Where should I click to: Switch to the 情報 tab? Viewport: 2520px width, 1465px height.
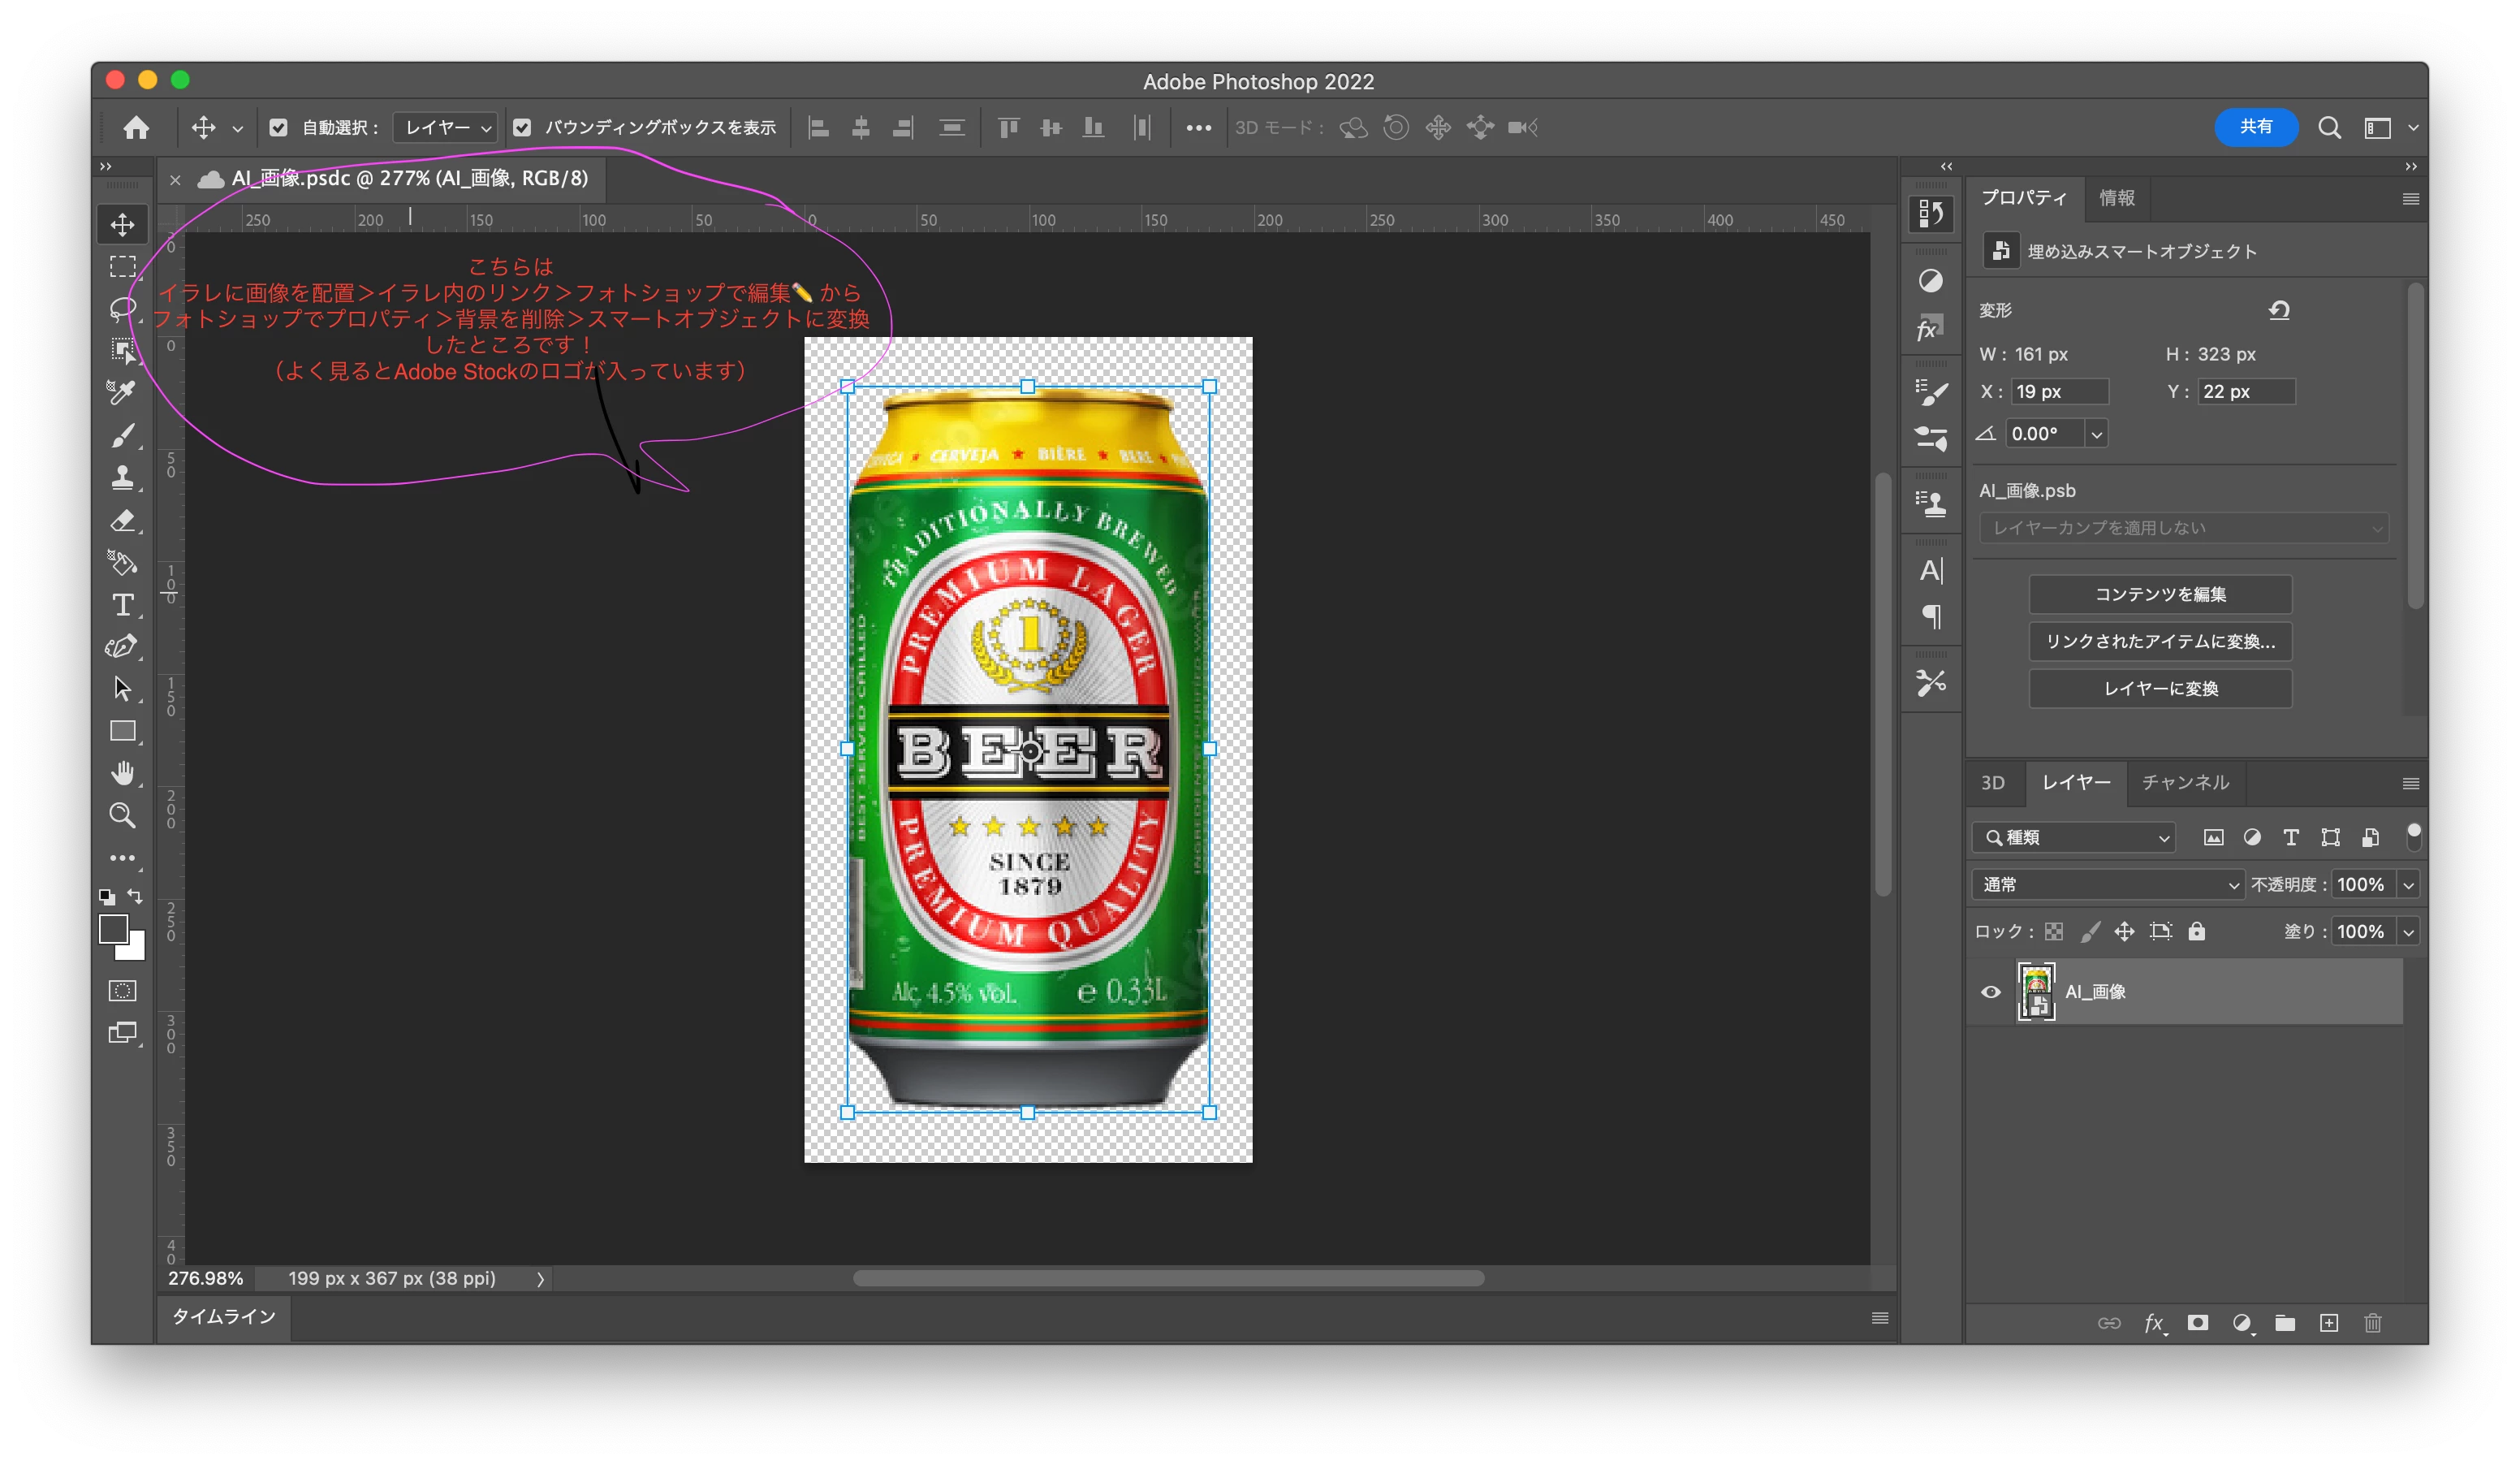2116,198
